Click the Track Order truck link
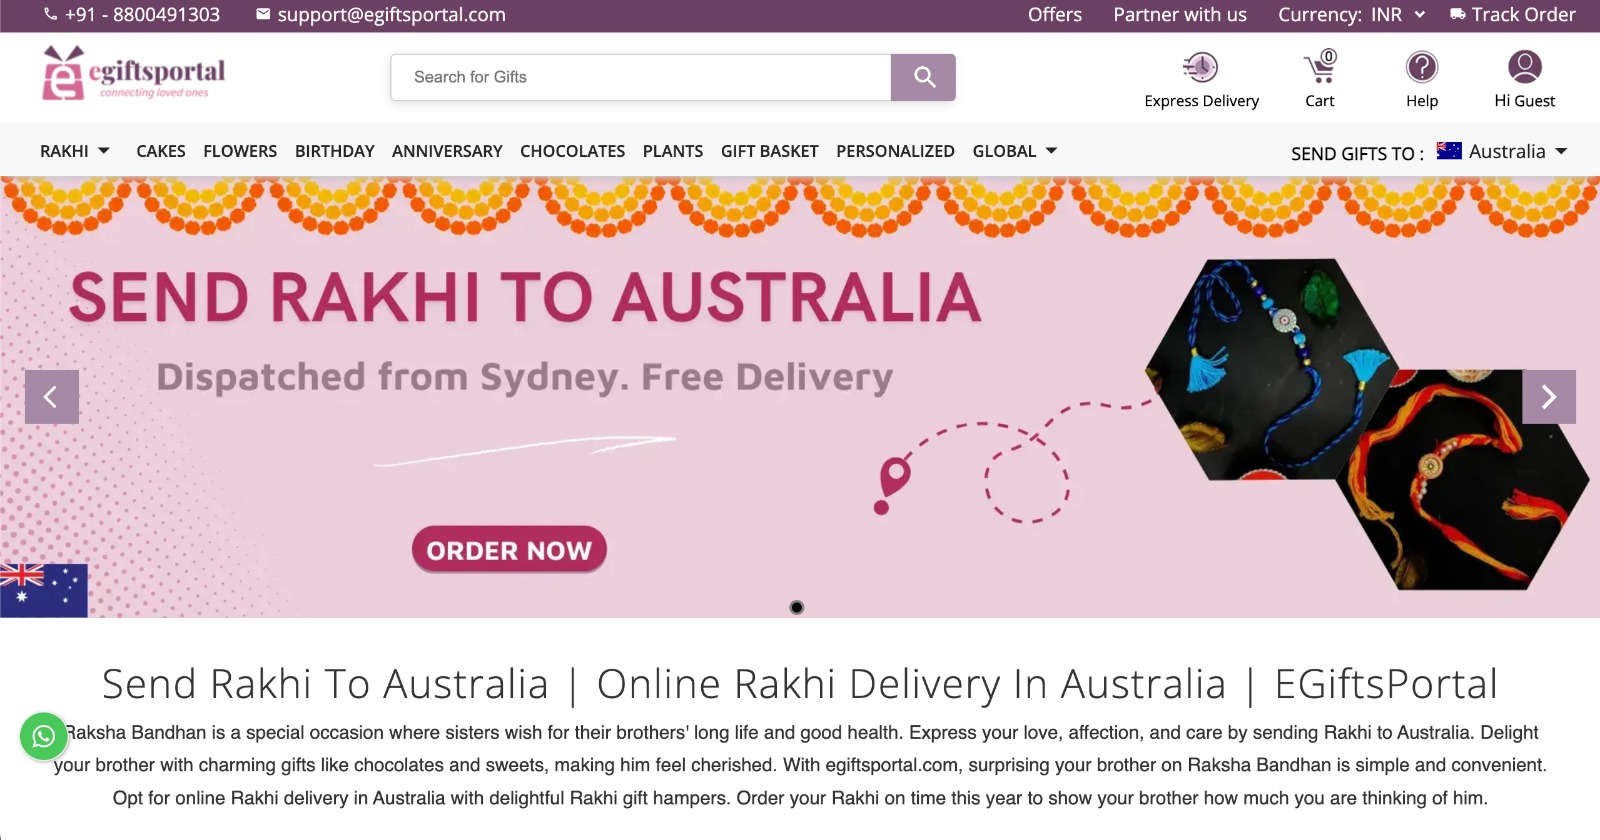The height and width of the screenshot is (840, 1600). point(1513,15)
